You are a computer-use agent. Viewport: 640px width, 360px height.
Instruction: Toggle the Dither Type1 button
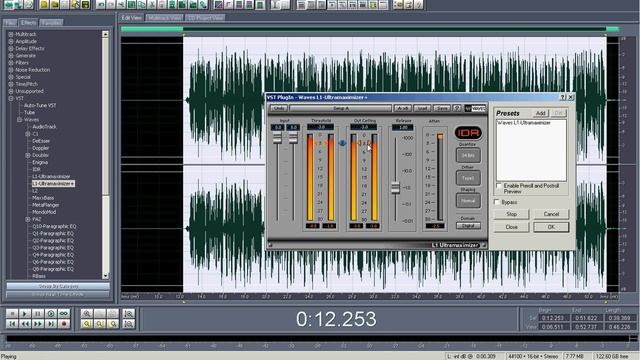tap(468, 178)
